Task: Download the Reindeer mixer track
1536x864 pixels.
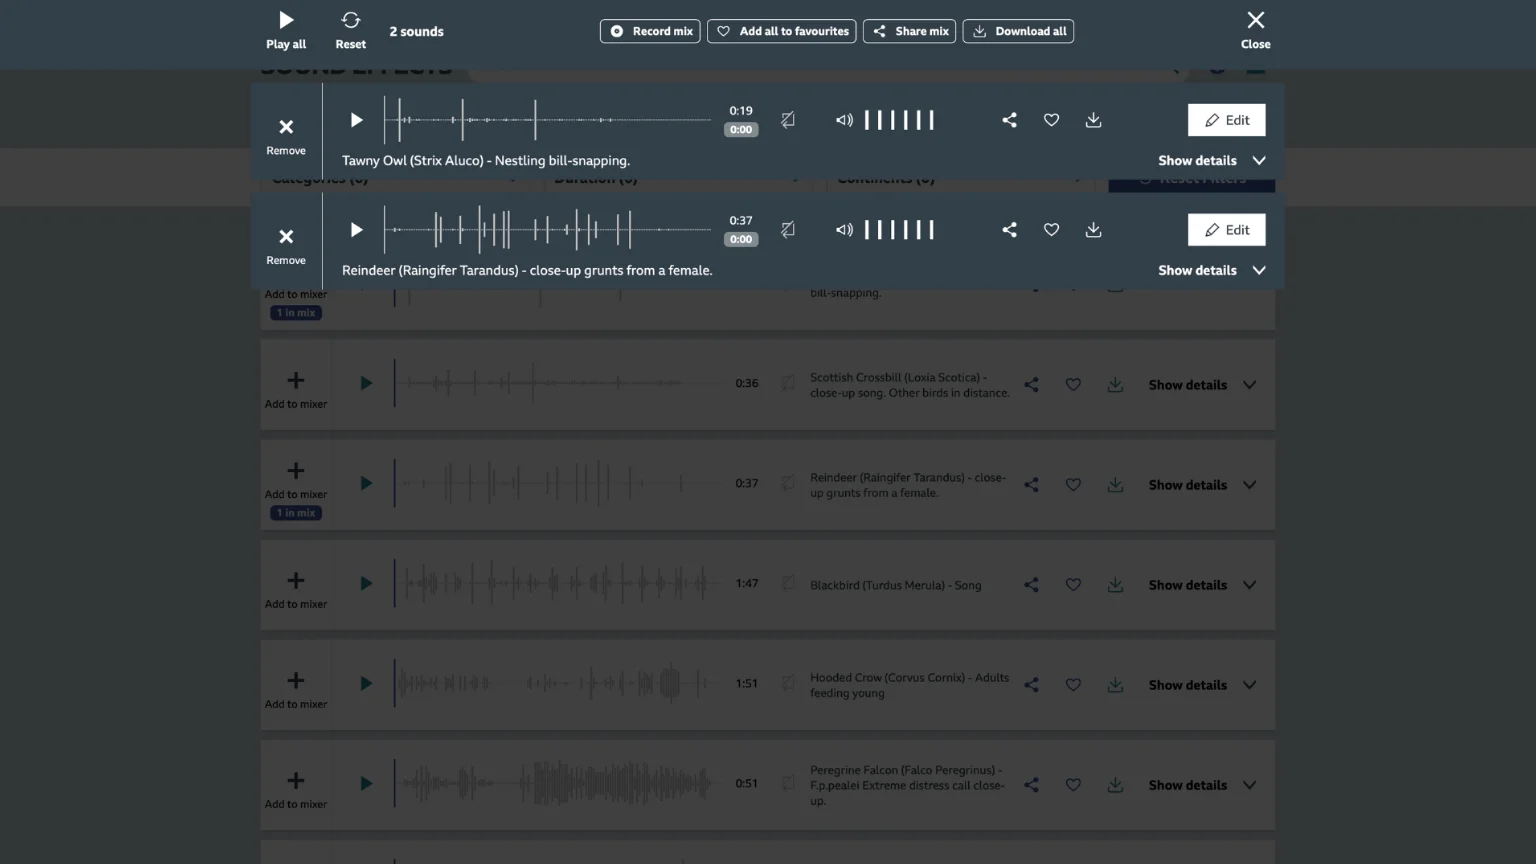Action: point(1093,230)
